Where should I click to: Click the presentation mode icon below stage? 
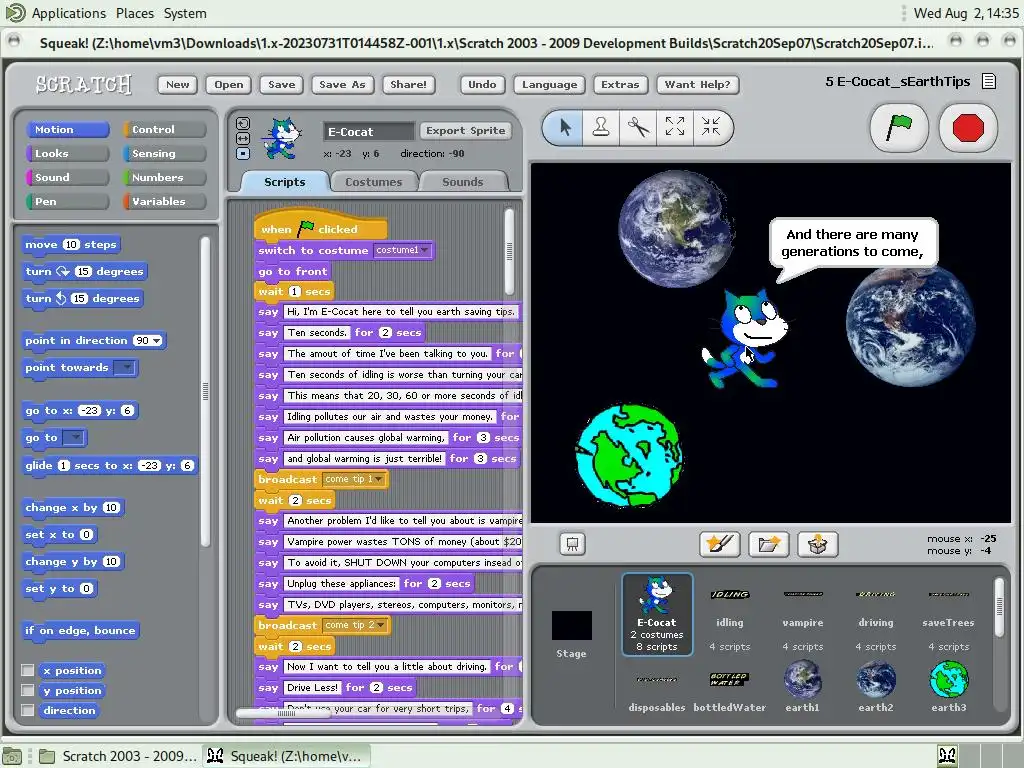[x=572, y=544]
